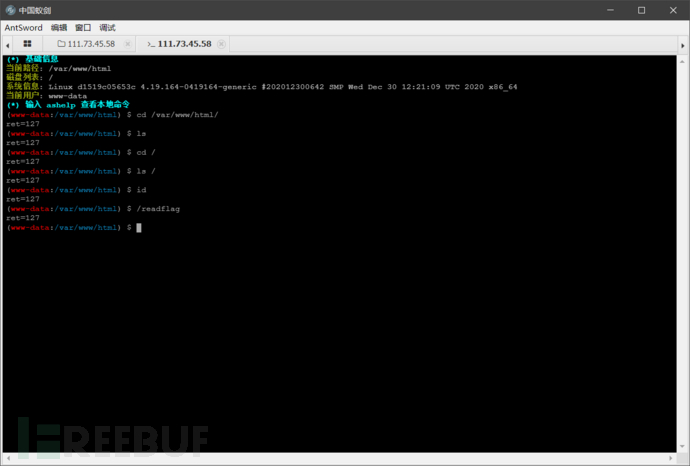690x466 pixels.
Task: Open the AntSword menu
Action: coord(23,28)
